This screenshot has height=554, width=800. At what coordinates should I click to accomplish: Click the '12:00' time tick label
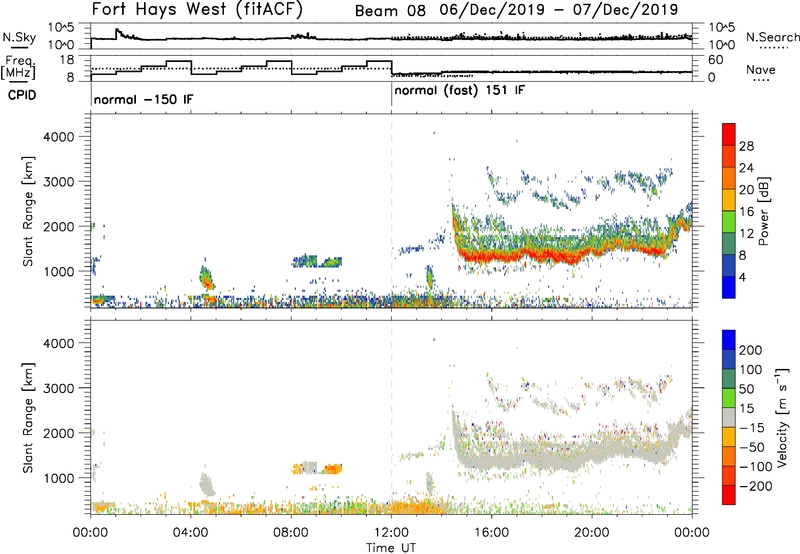coord(391,533)
